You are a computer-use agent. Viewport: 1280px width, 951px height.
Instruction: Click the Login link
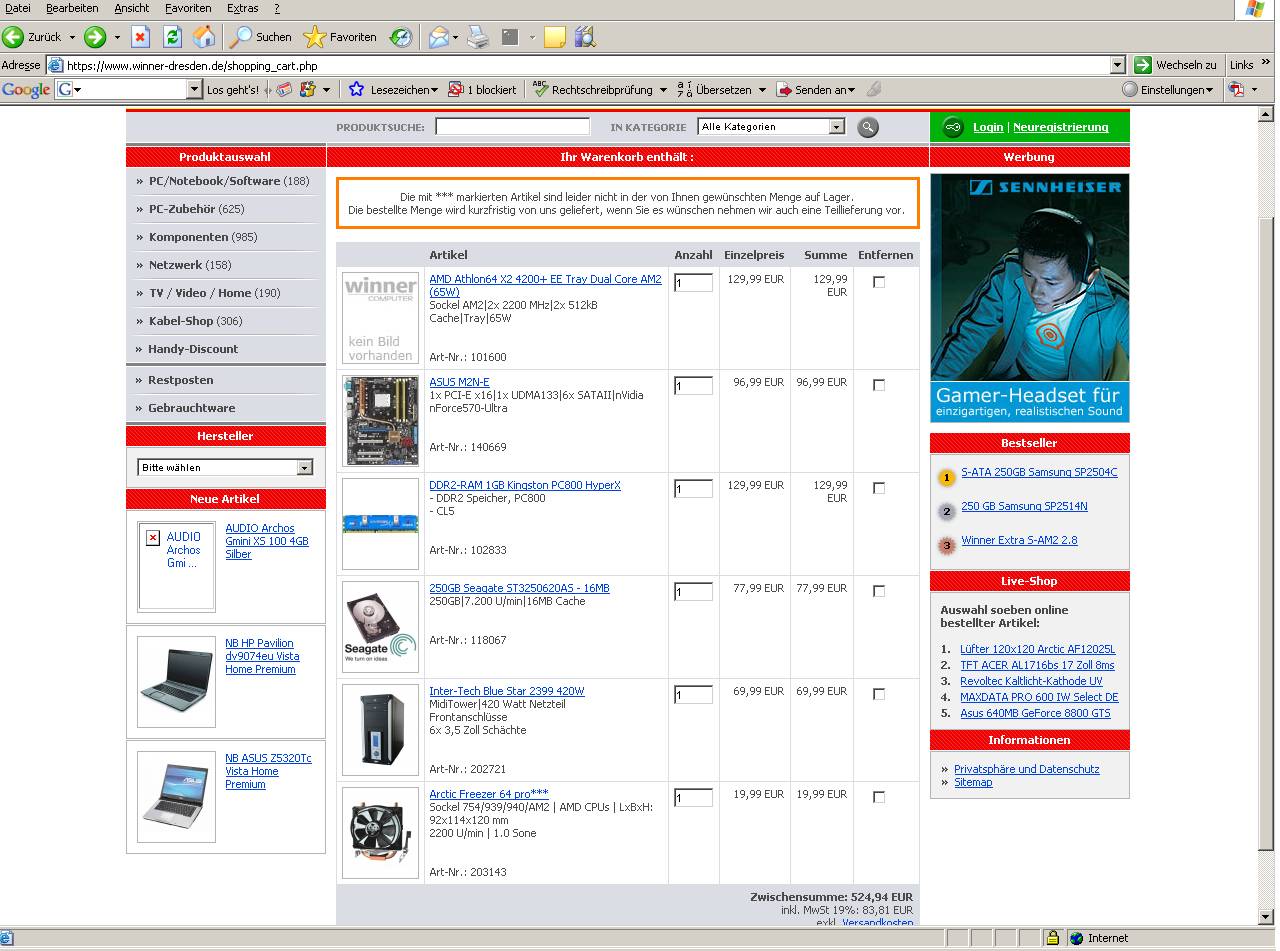(x=988, y=127)
